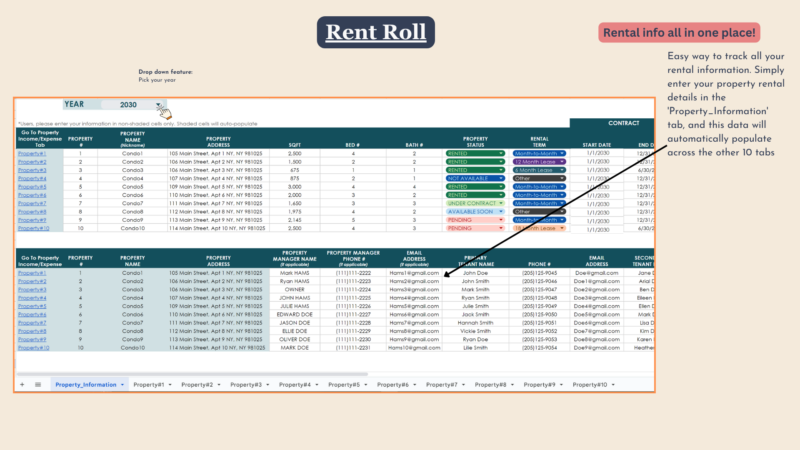Follow Property#2 link in lower table
The width and height of the screenshot is (800, 450).
[32, 281]
